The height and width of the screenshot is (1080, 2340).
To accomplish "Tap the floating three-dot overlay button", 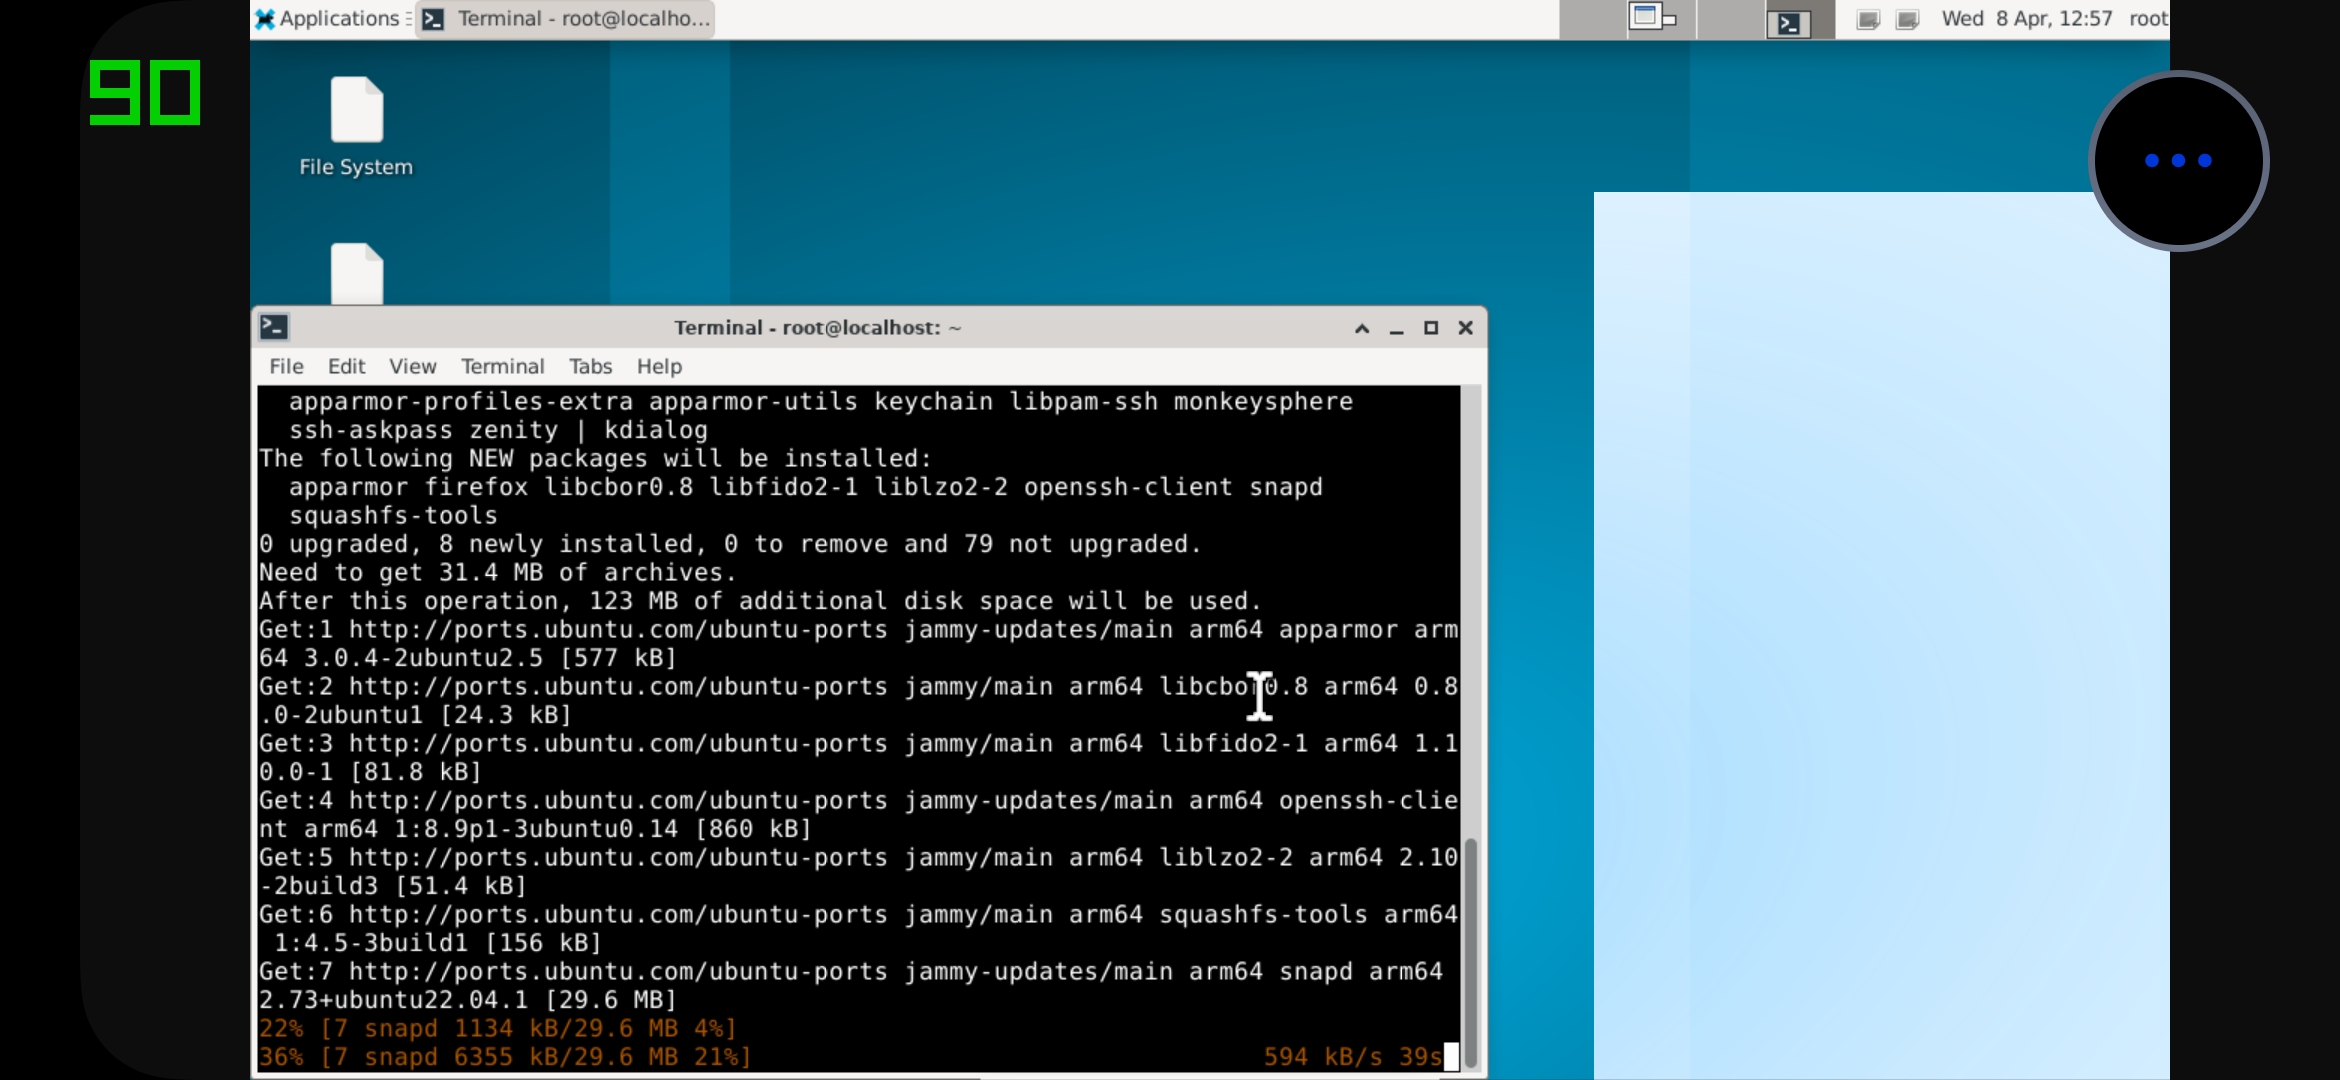I will [2178, 161].
